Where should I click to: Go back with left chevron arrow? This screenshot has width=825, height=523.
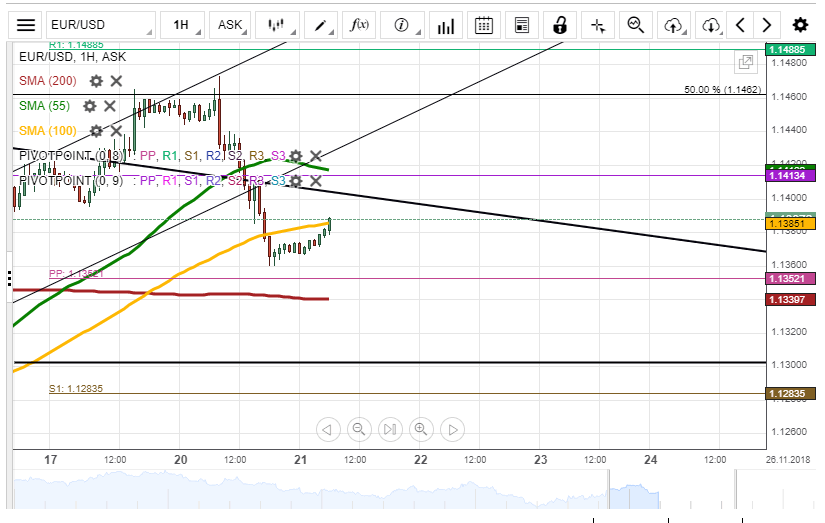coord(740,25)
